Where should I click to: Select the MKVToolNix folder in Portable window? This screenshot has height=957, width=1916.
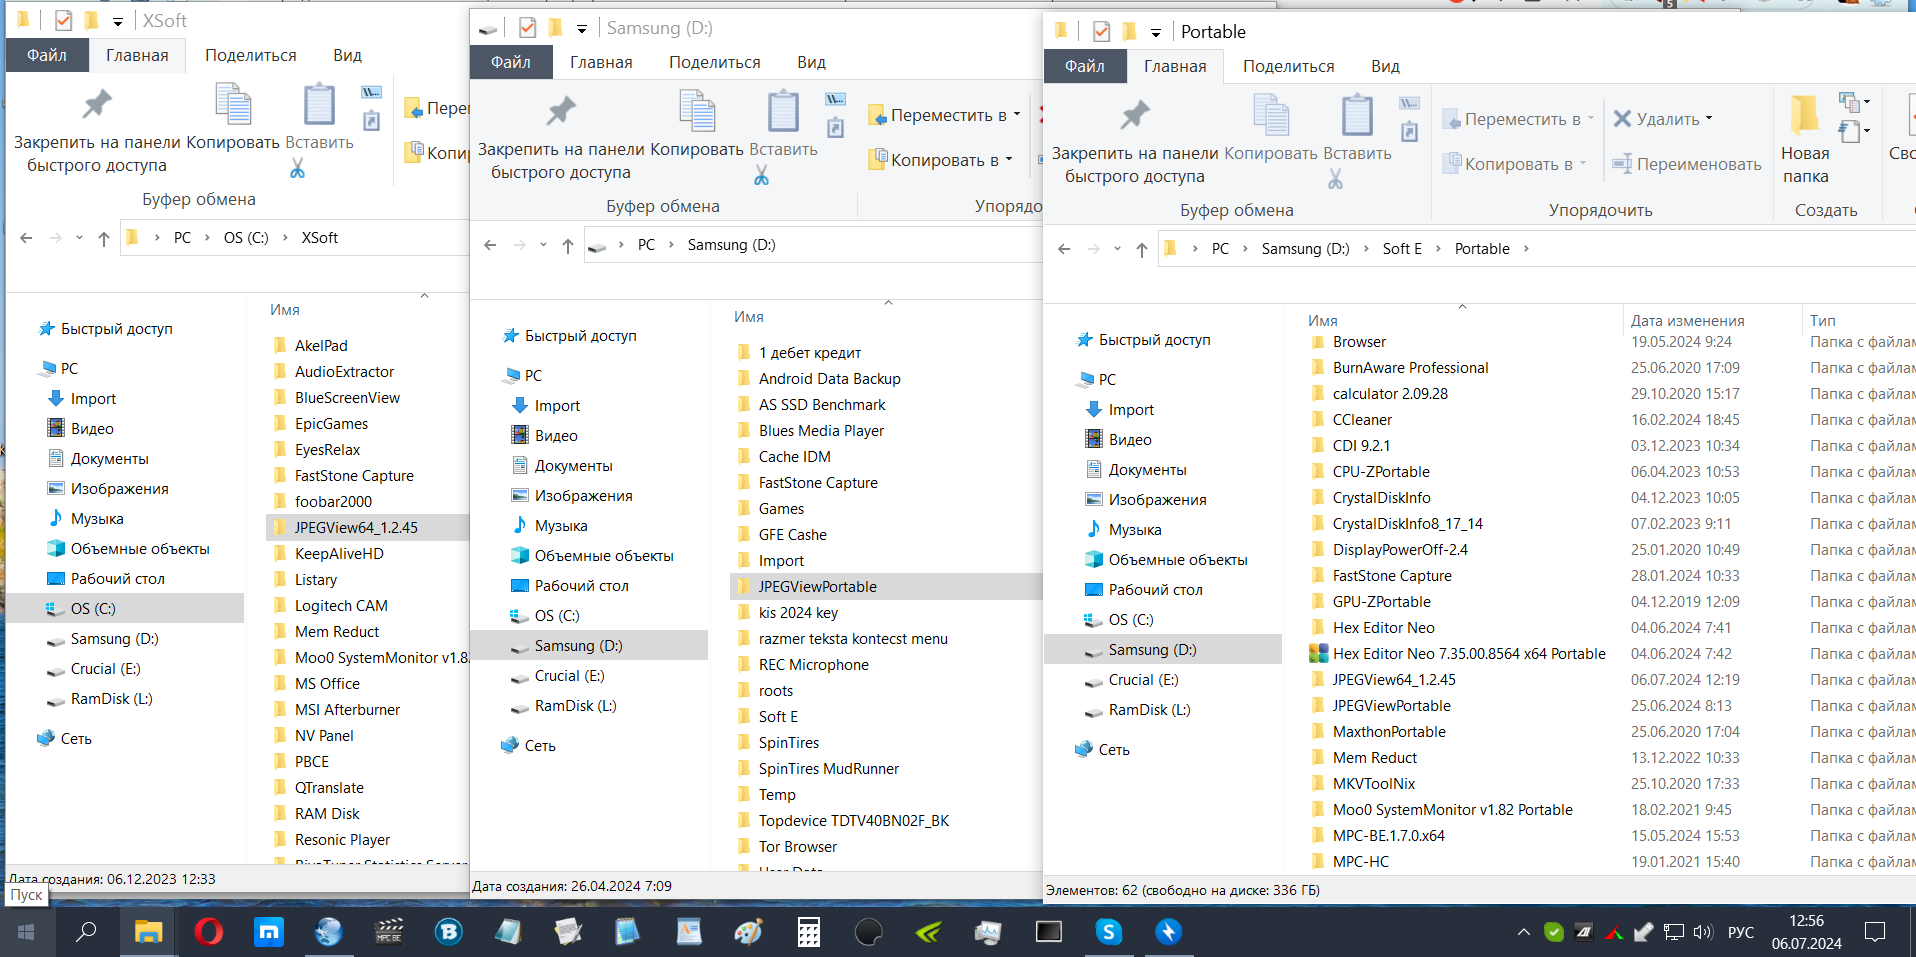coord(1374,784)
